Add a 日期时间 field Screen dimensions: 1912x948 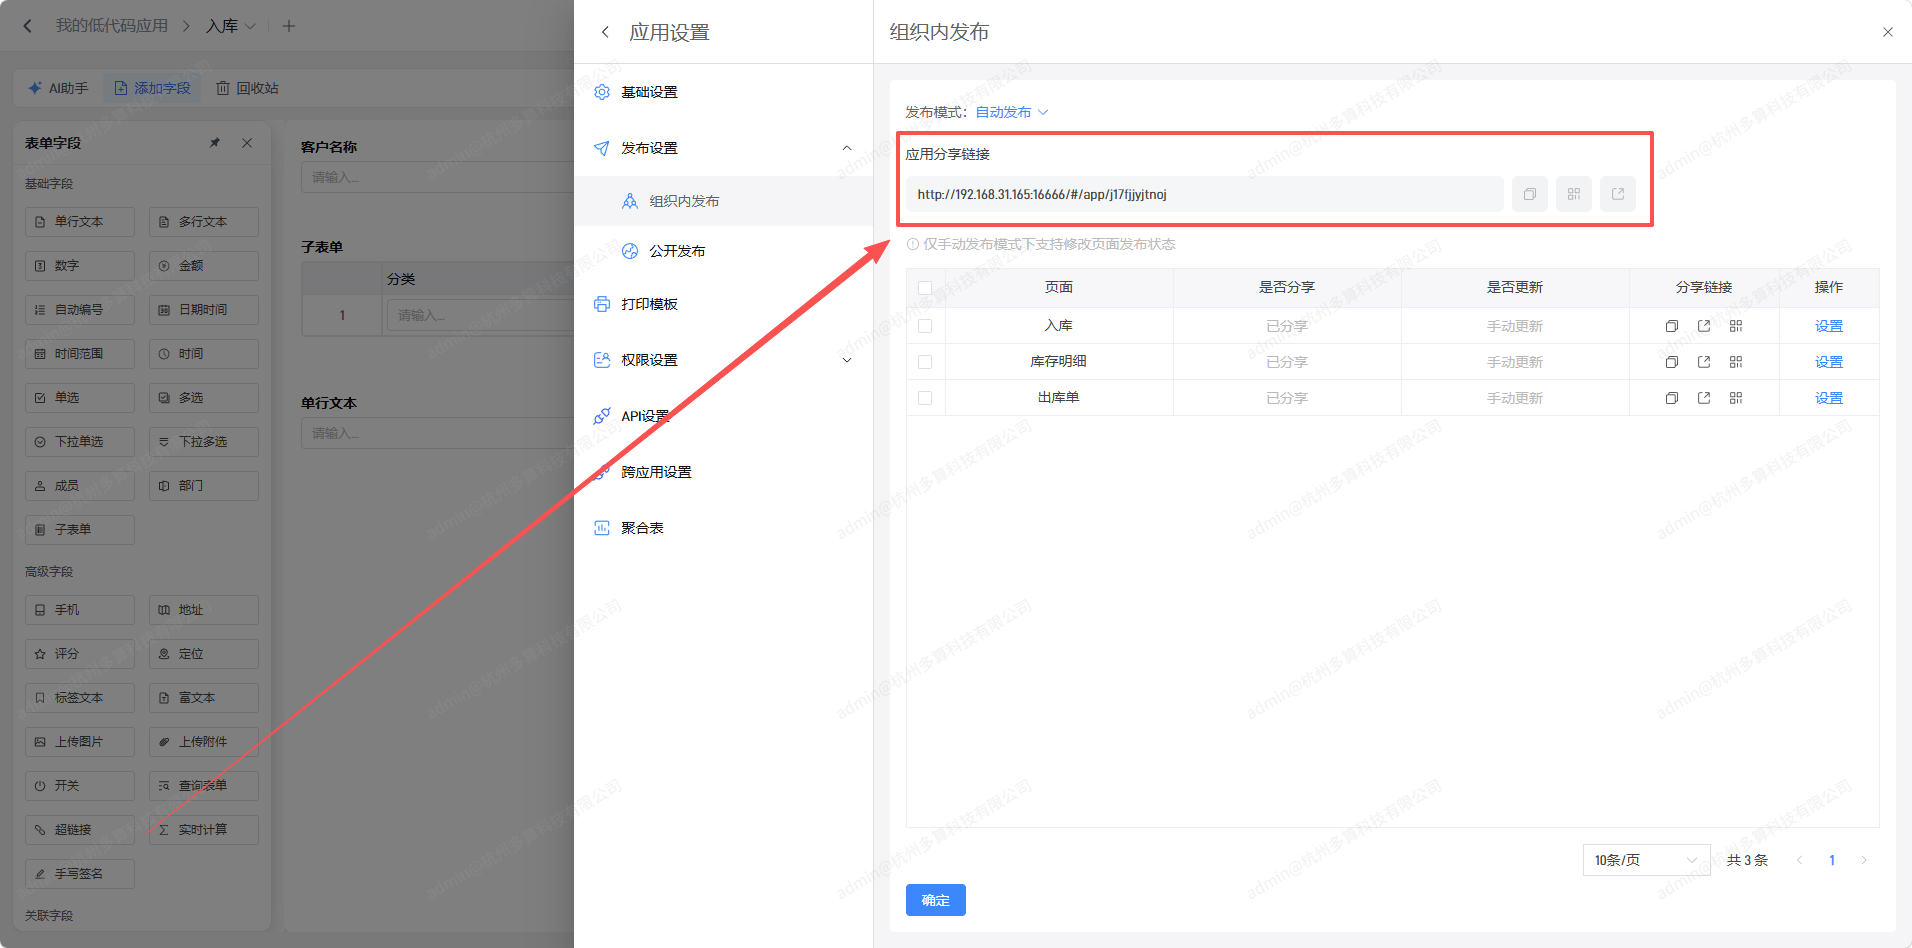point(204,310)
